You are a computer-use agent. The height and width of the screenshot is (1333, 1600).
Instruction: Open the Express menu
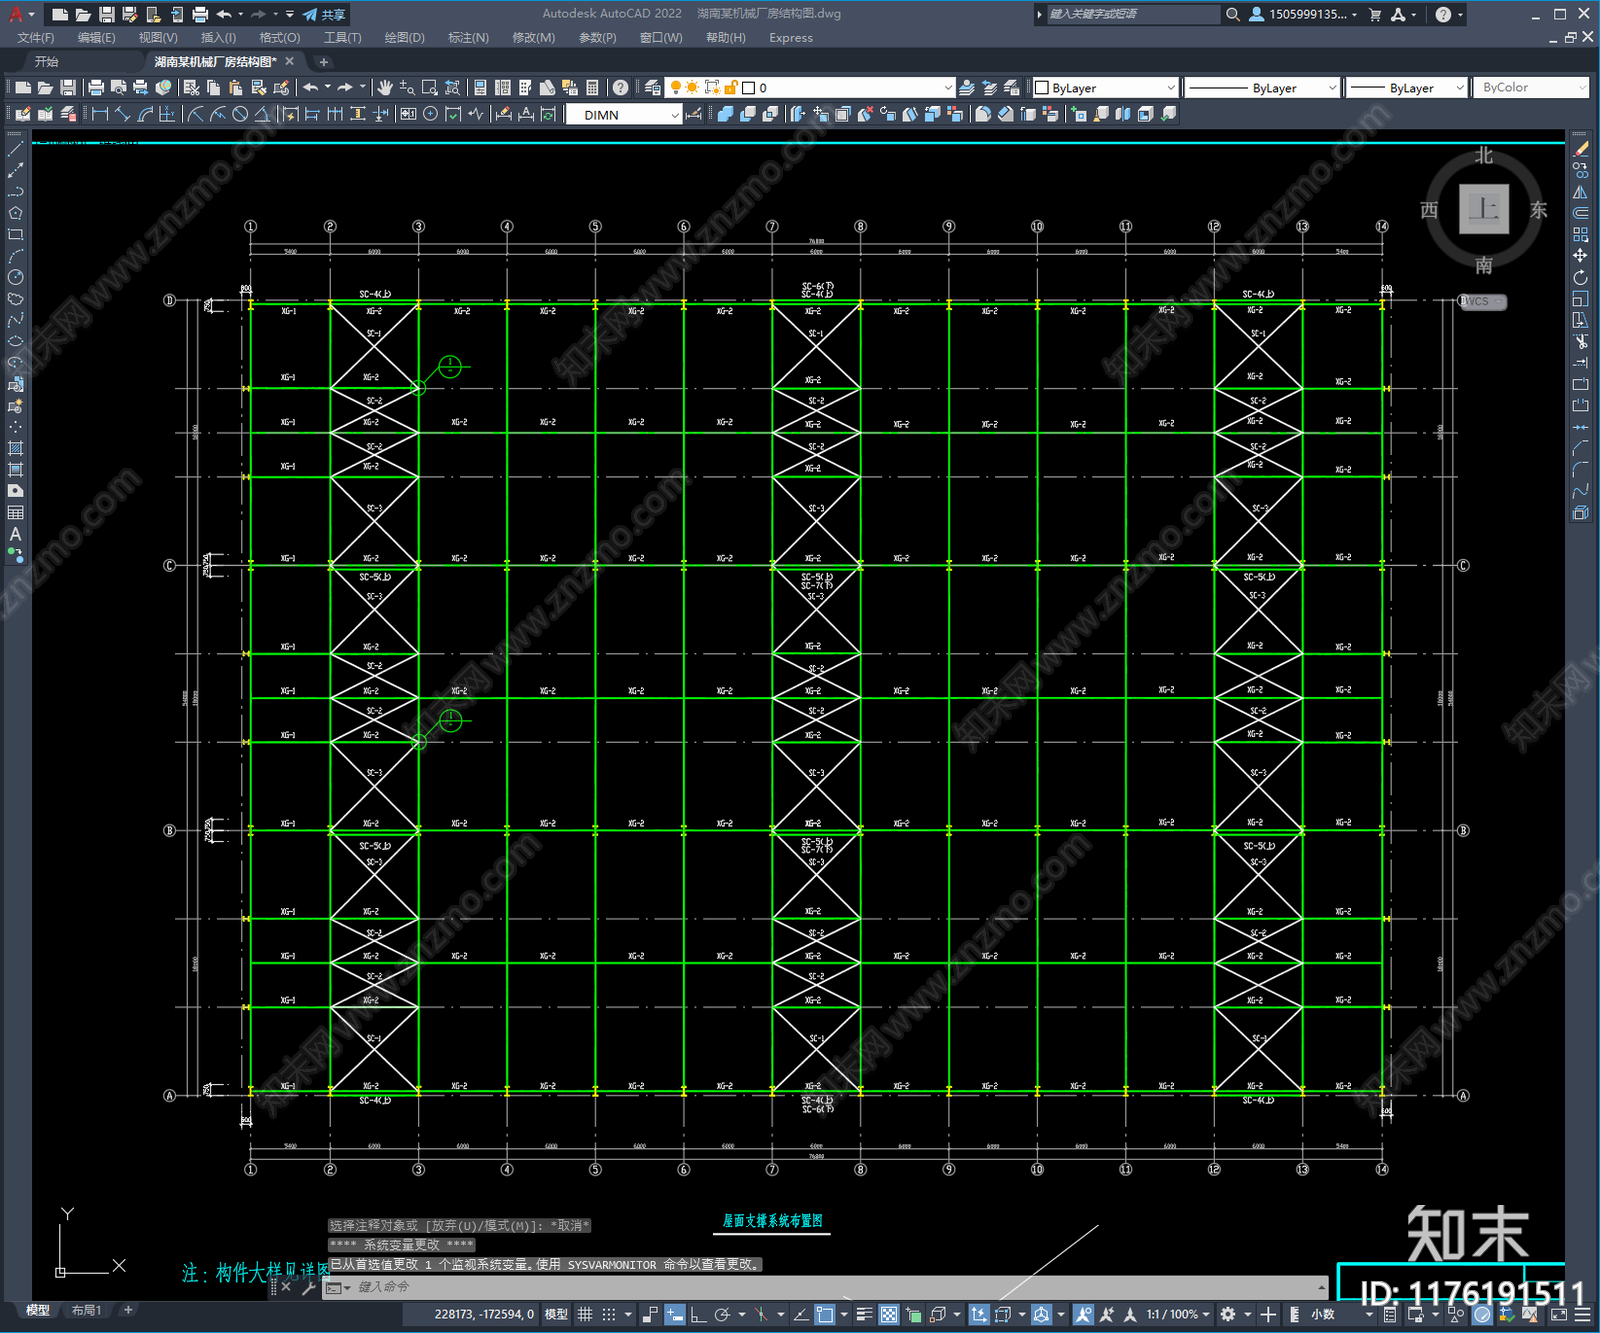coord(791,38)
